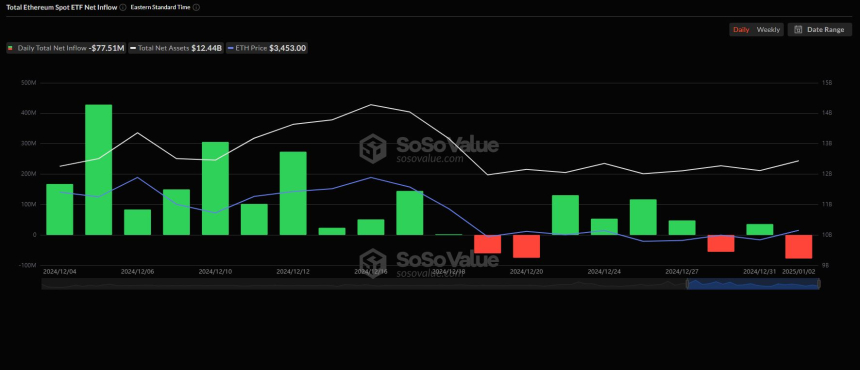This screenshot has width=860, height=370.
Task: Select the green bar above 2024/12/10
Action: click(x=215, y=189)
